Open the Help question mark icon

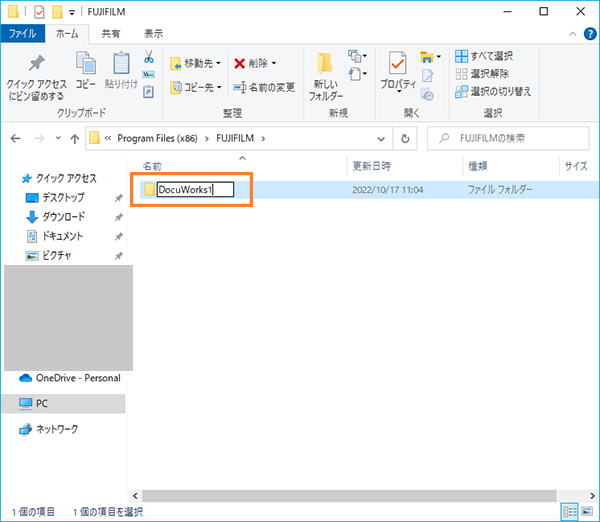(x=590, y=34)
